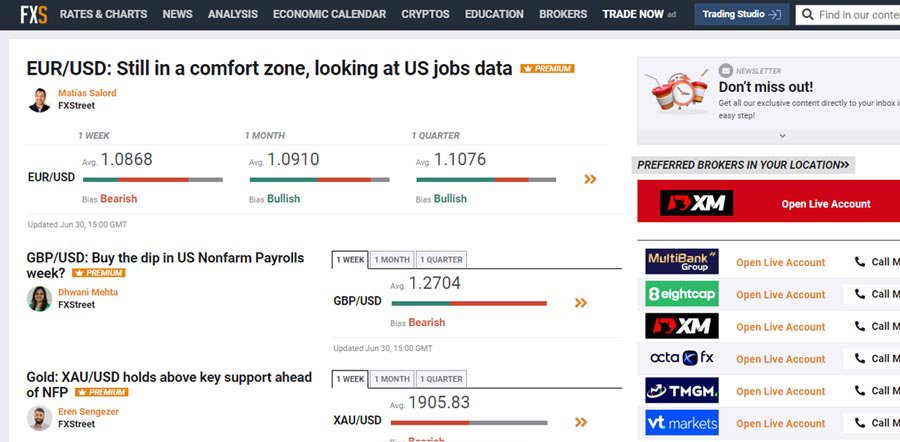Open the Cryptos menu item
The image size is (900, 442).
(425, 14)
